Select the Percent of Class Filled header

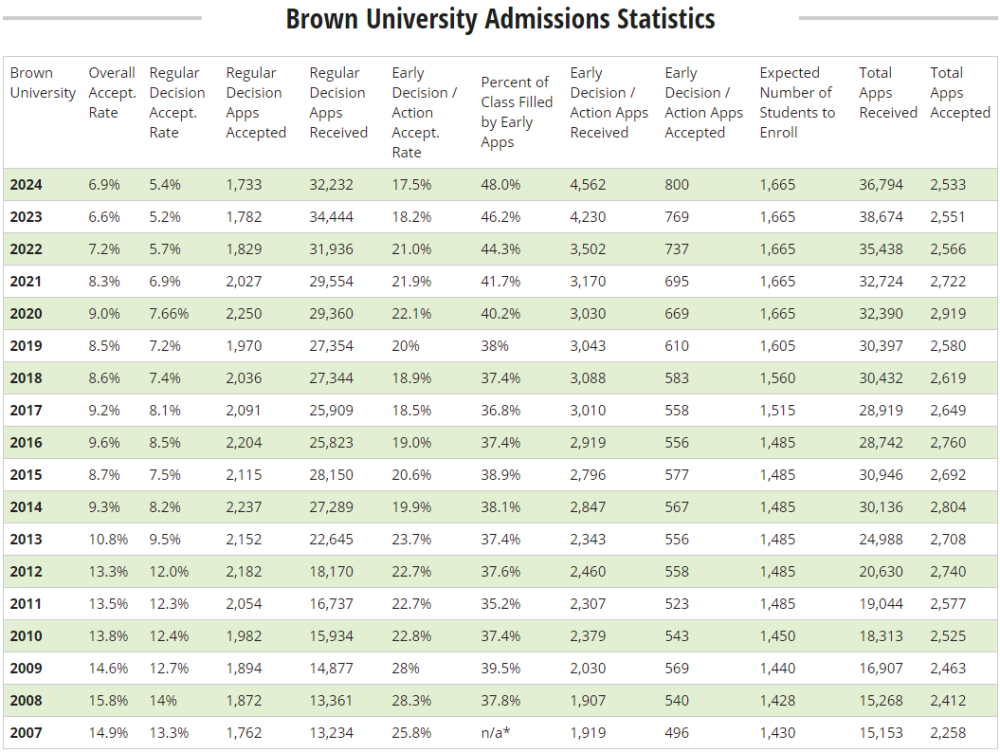(516, 112)
